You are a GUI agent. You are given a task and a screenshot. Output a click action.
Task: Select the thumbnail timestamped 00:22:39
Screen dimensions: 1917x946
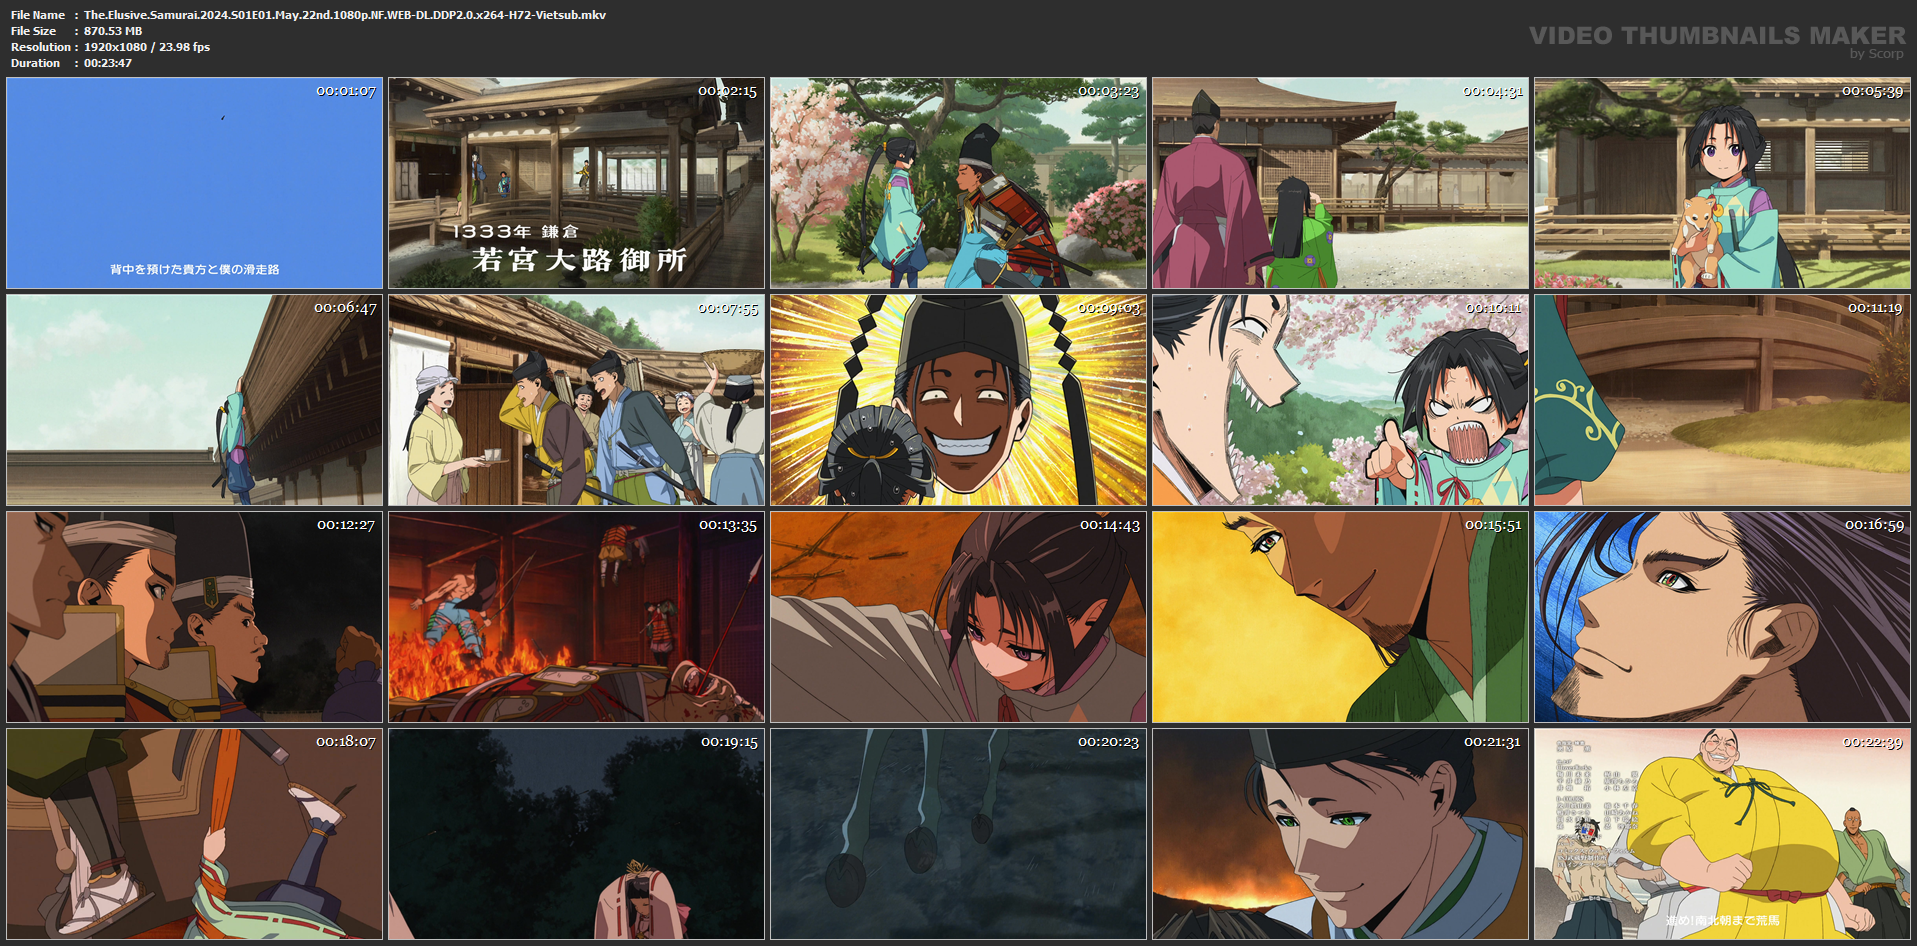tap(1723, 834)
